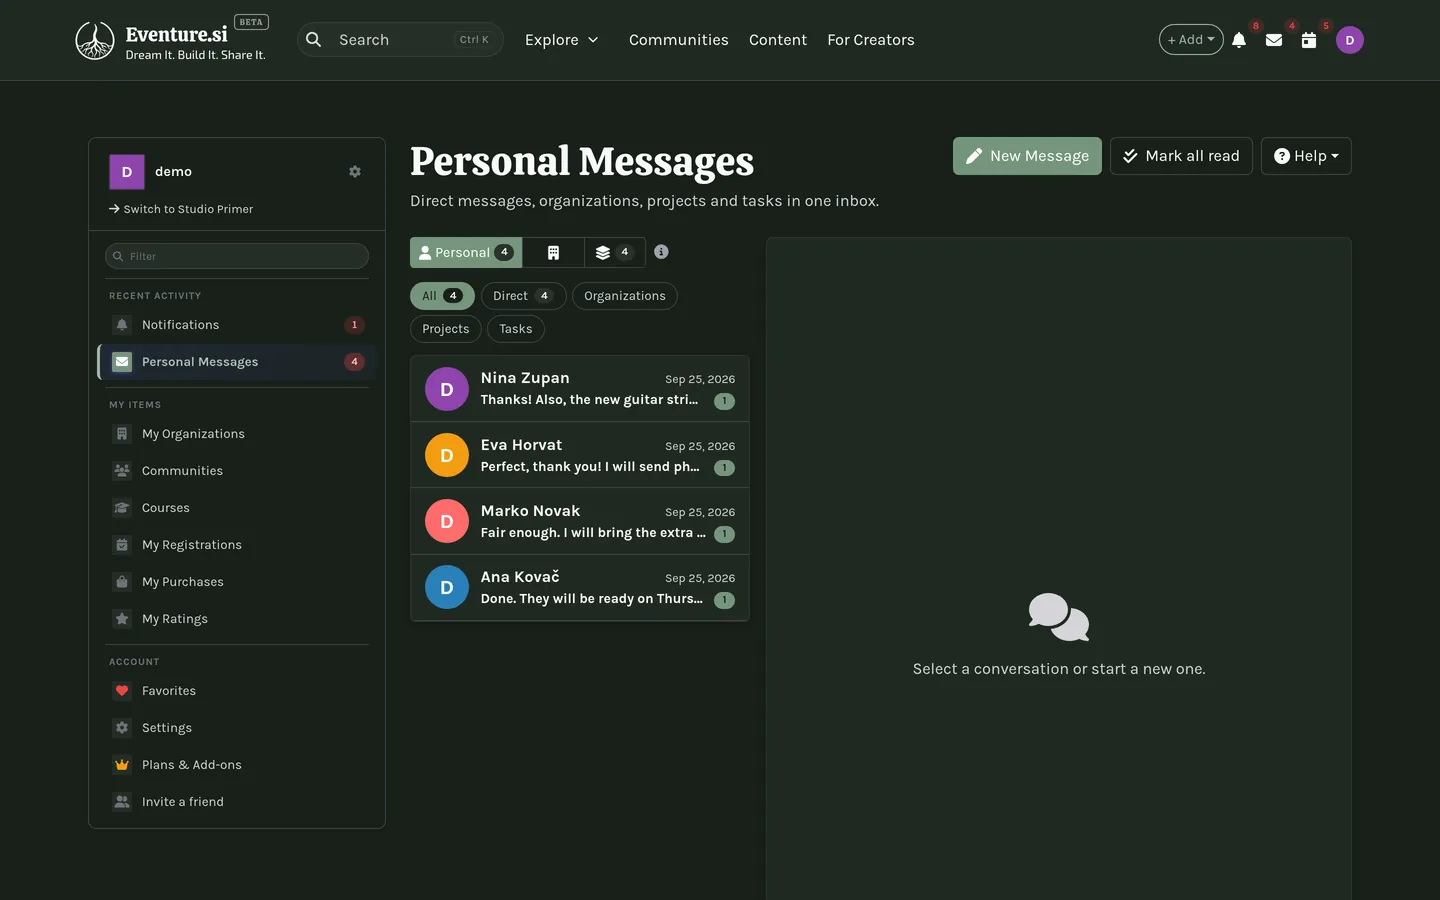
Task: Open Ana Kovač's conversation
Action: tap(580, 588)
